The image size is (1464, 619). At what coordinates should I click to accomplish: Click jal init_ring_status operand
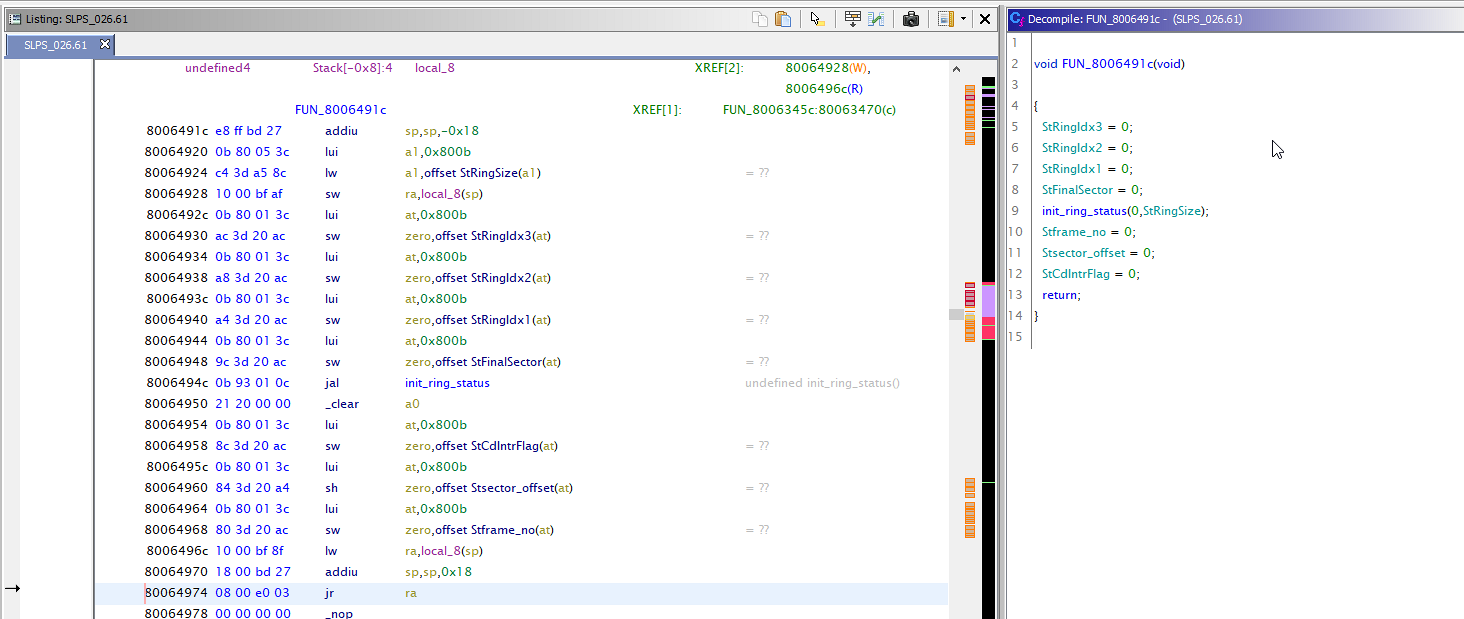(x=447, y=383)
